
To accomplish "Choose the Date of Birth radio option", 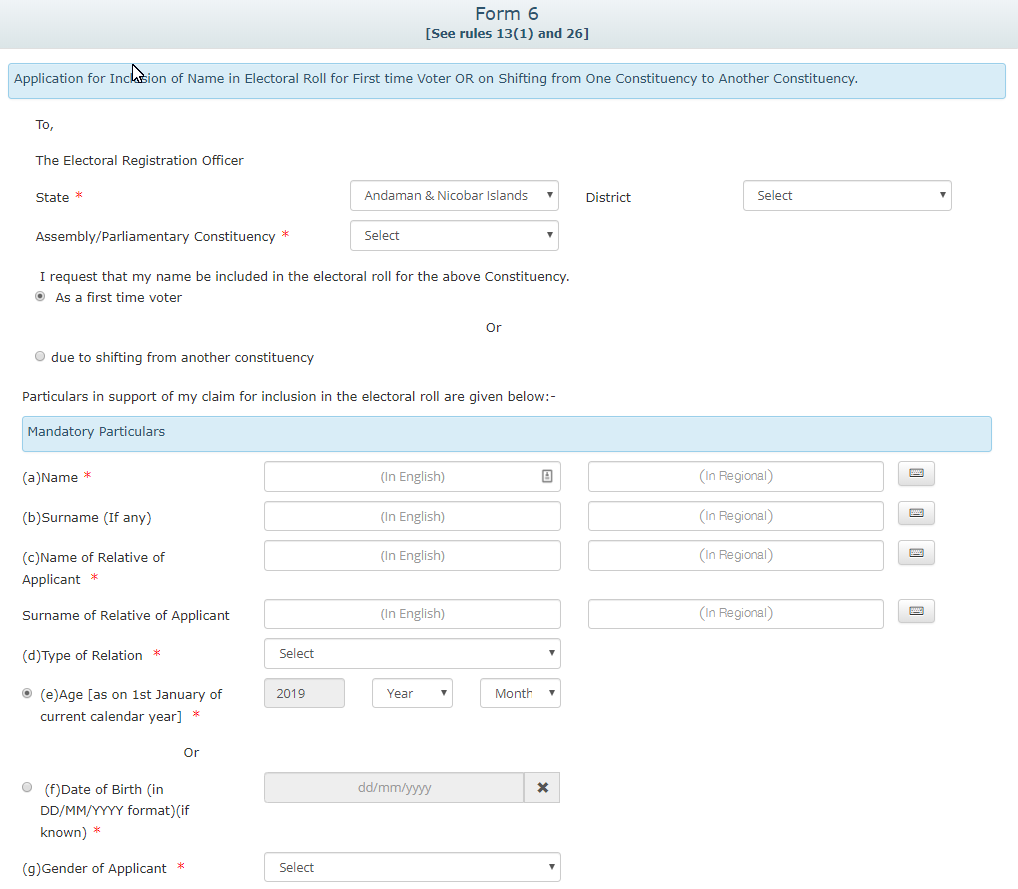I will pyautogui.click(x=27, y=787).
